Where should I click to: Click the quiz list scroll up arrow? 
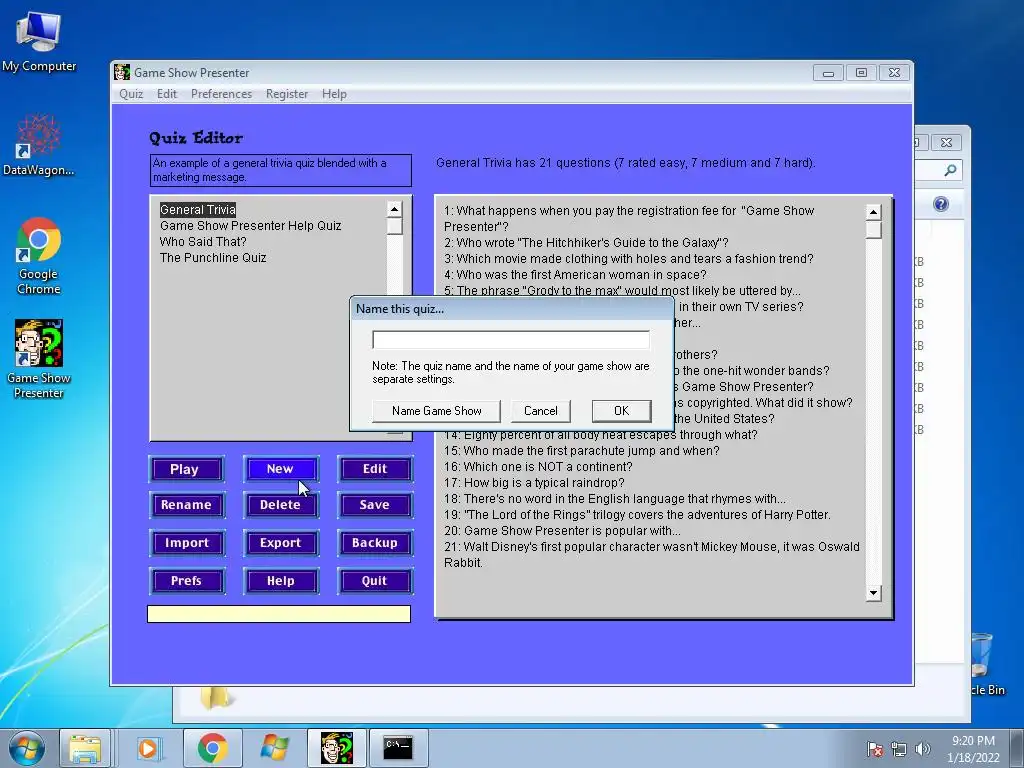coord(394,209)
